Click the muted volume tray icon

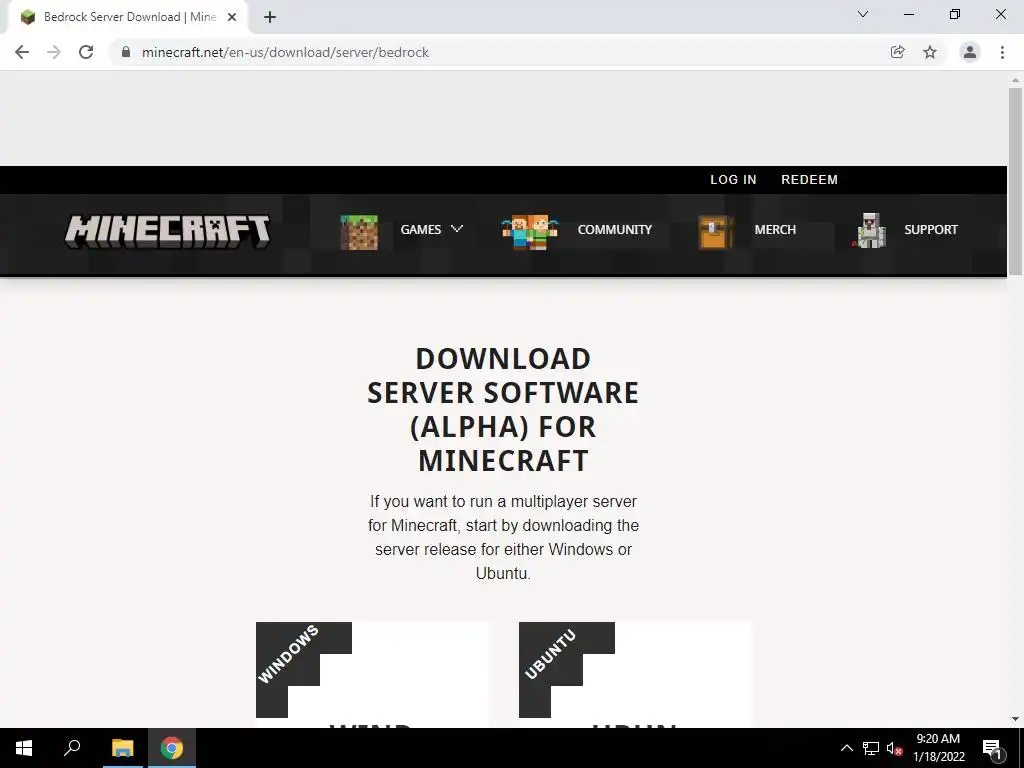[x=894, y=748]
